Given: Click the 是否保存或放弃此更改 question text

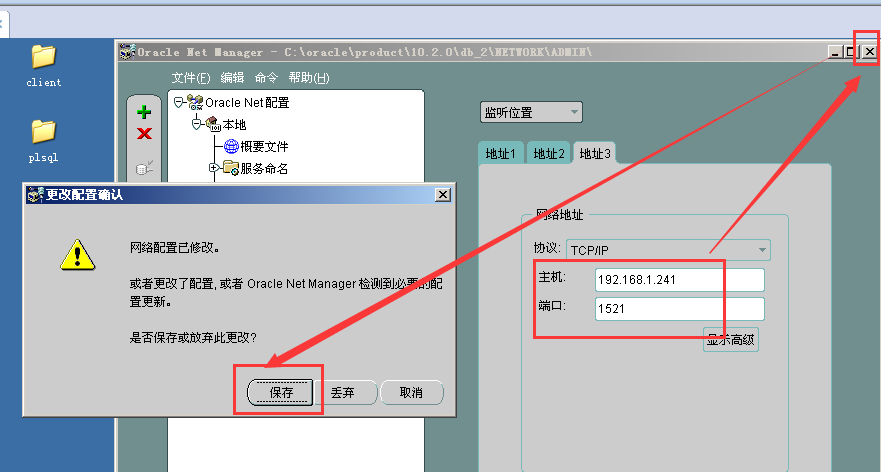Looking at the screenshot, I should pos(193,337).
